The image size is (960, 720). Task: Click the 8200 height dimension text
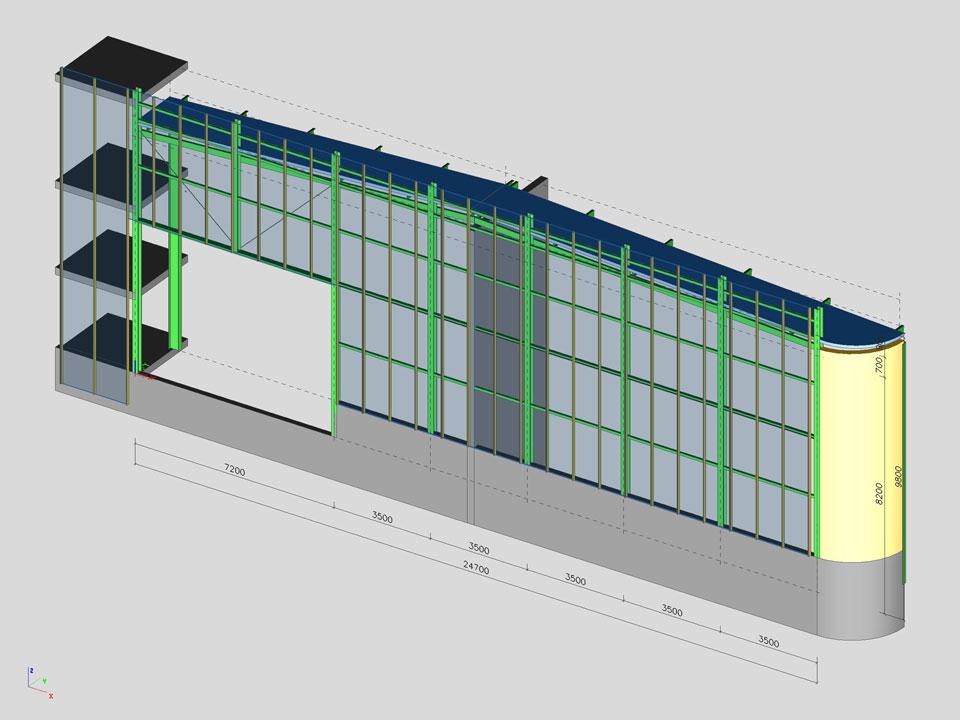click(x=879, y=492)
